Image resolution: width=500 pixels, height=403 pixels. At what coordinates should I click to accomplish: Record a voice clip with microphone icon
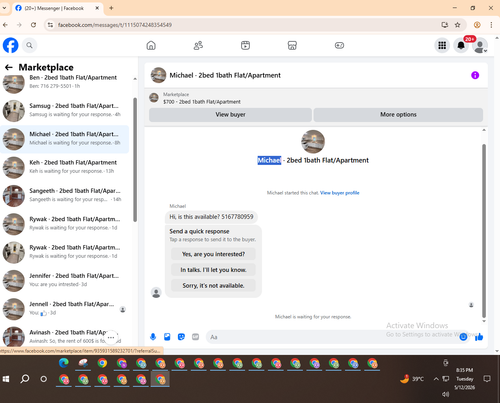pyautogui.click(x=153, y=337)
